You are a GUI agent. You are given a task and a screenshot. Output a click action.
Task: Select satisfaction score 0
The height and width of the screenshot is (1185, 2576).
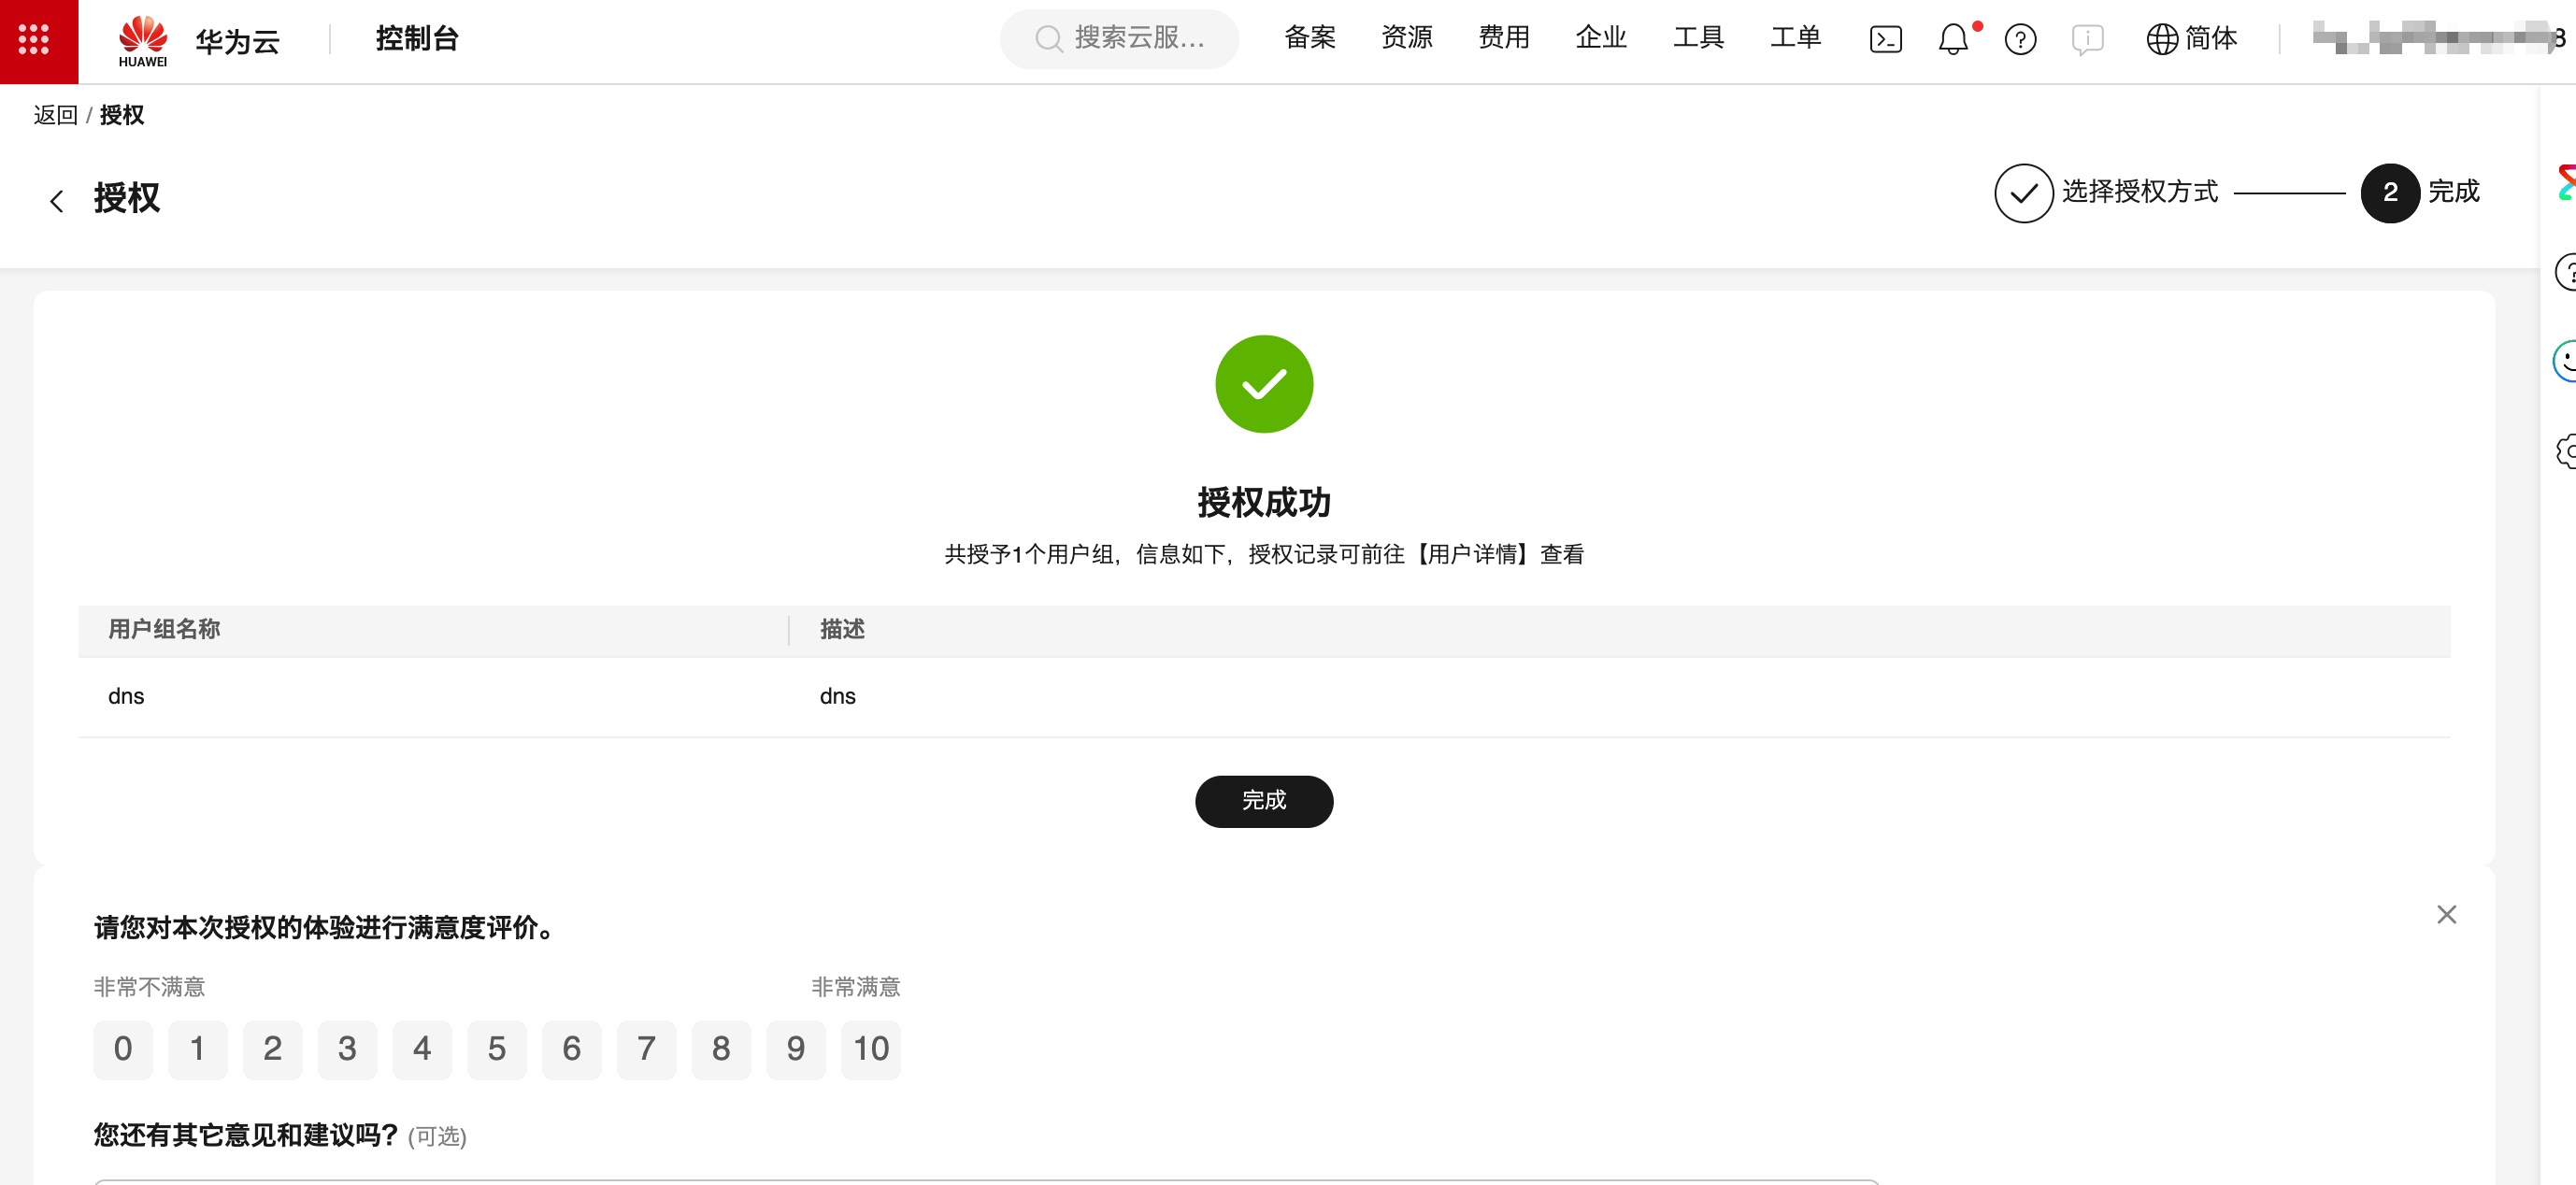pos(123,1049)
